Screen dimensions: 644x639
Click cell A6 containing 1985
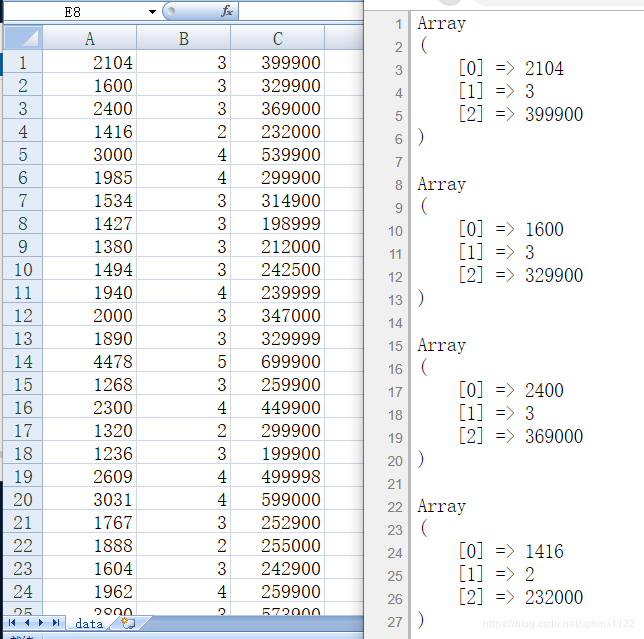pyautogui.click(x=90, y=177)
